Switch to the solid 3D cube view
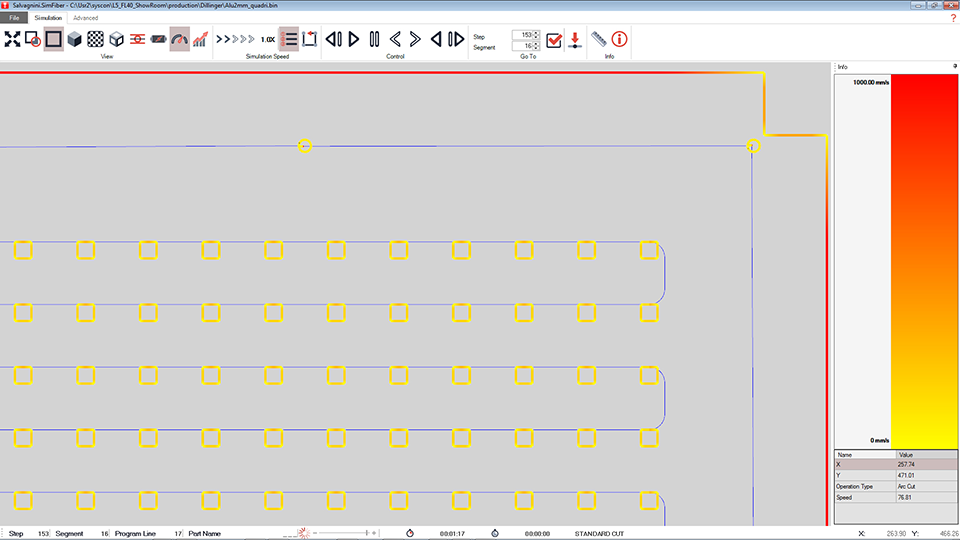Viewport: 960px width, 540px height. click(x=75, y=39)
